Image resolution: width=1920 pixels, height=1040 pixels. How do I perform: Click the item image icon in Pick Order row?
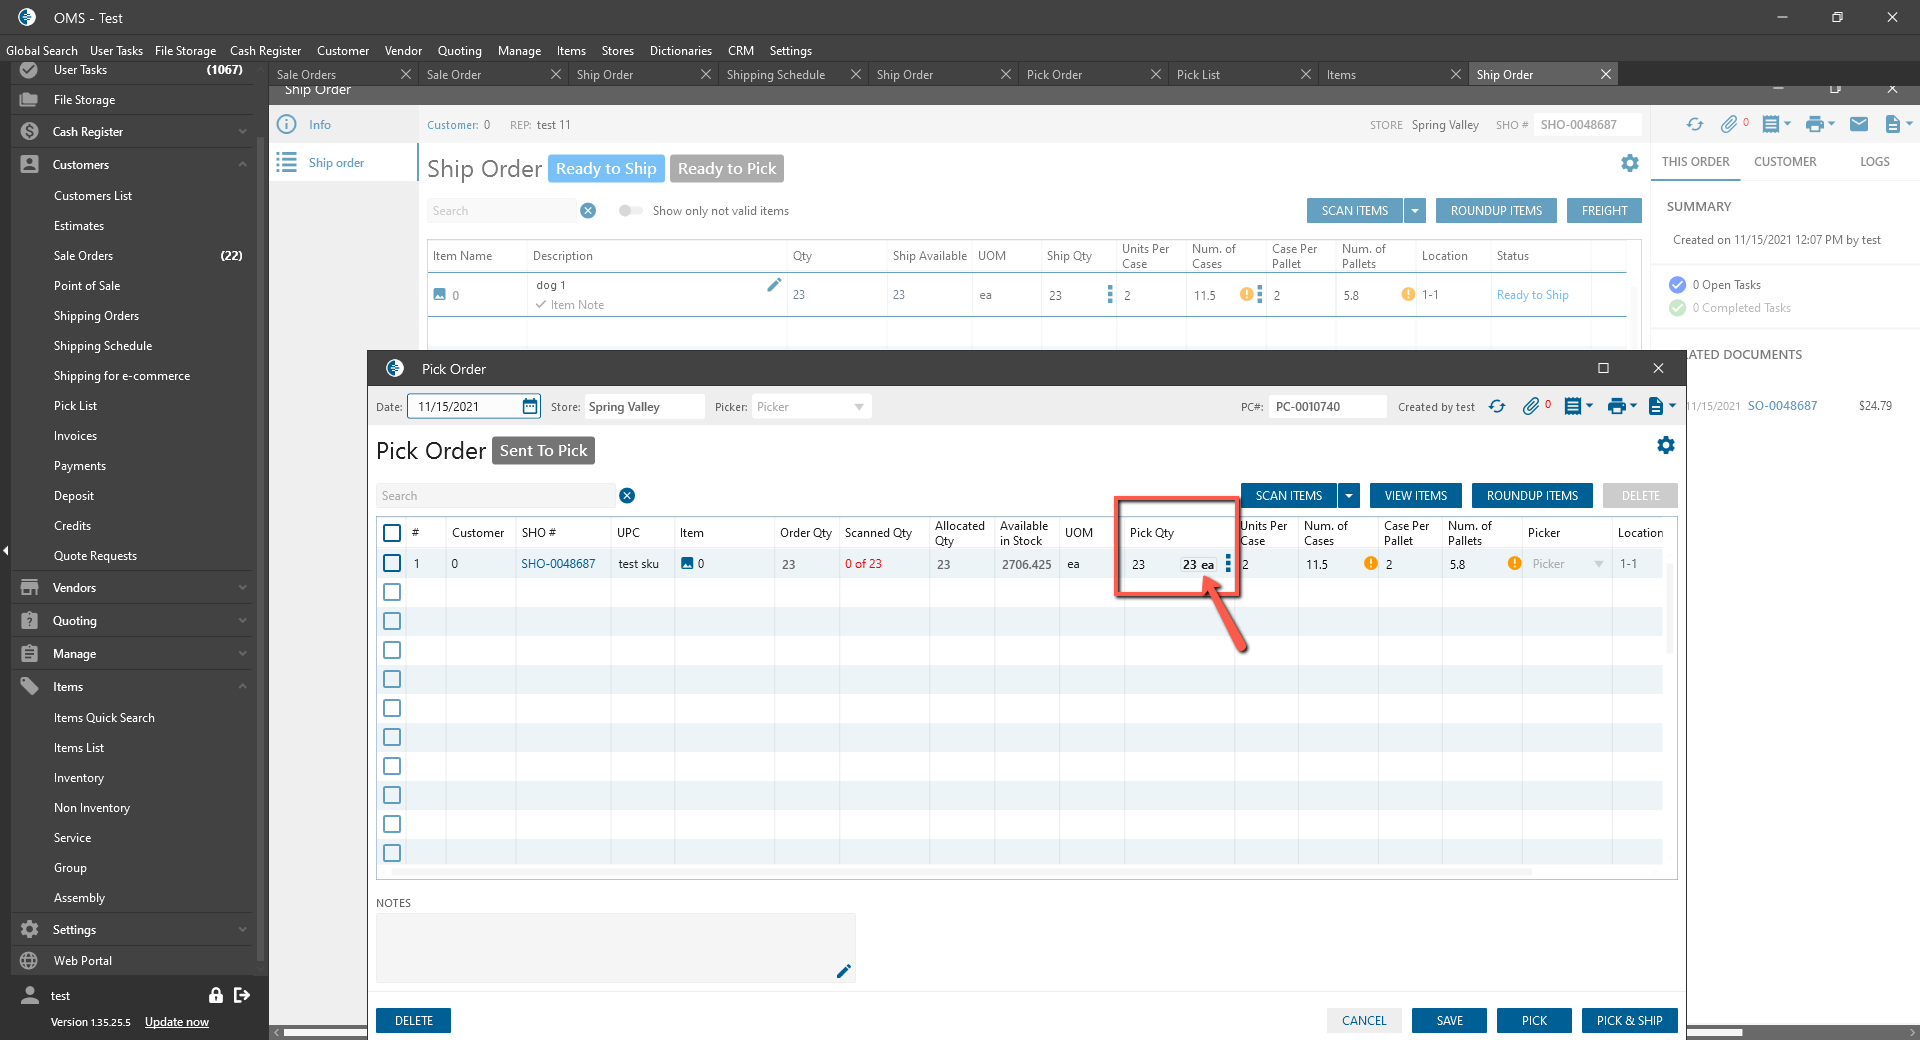pos(687,563)
